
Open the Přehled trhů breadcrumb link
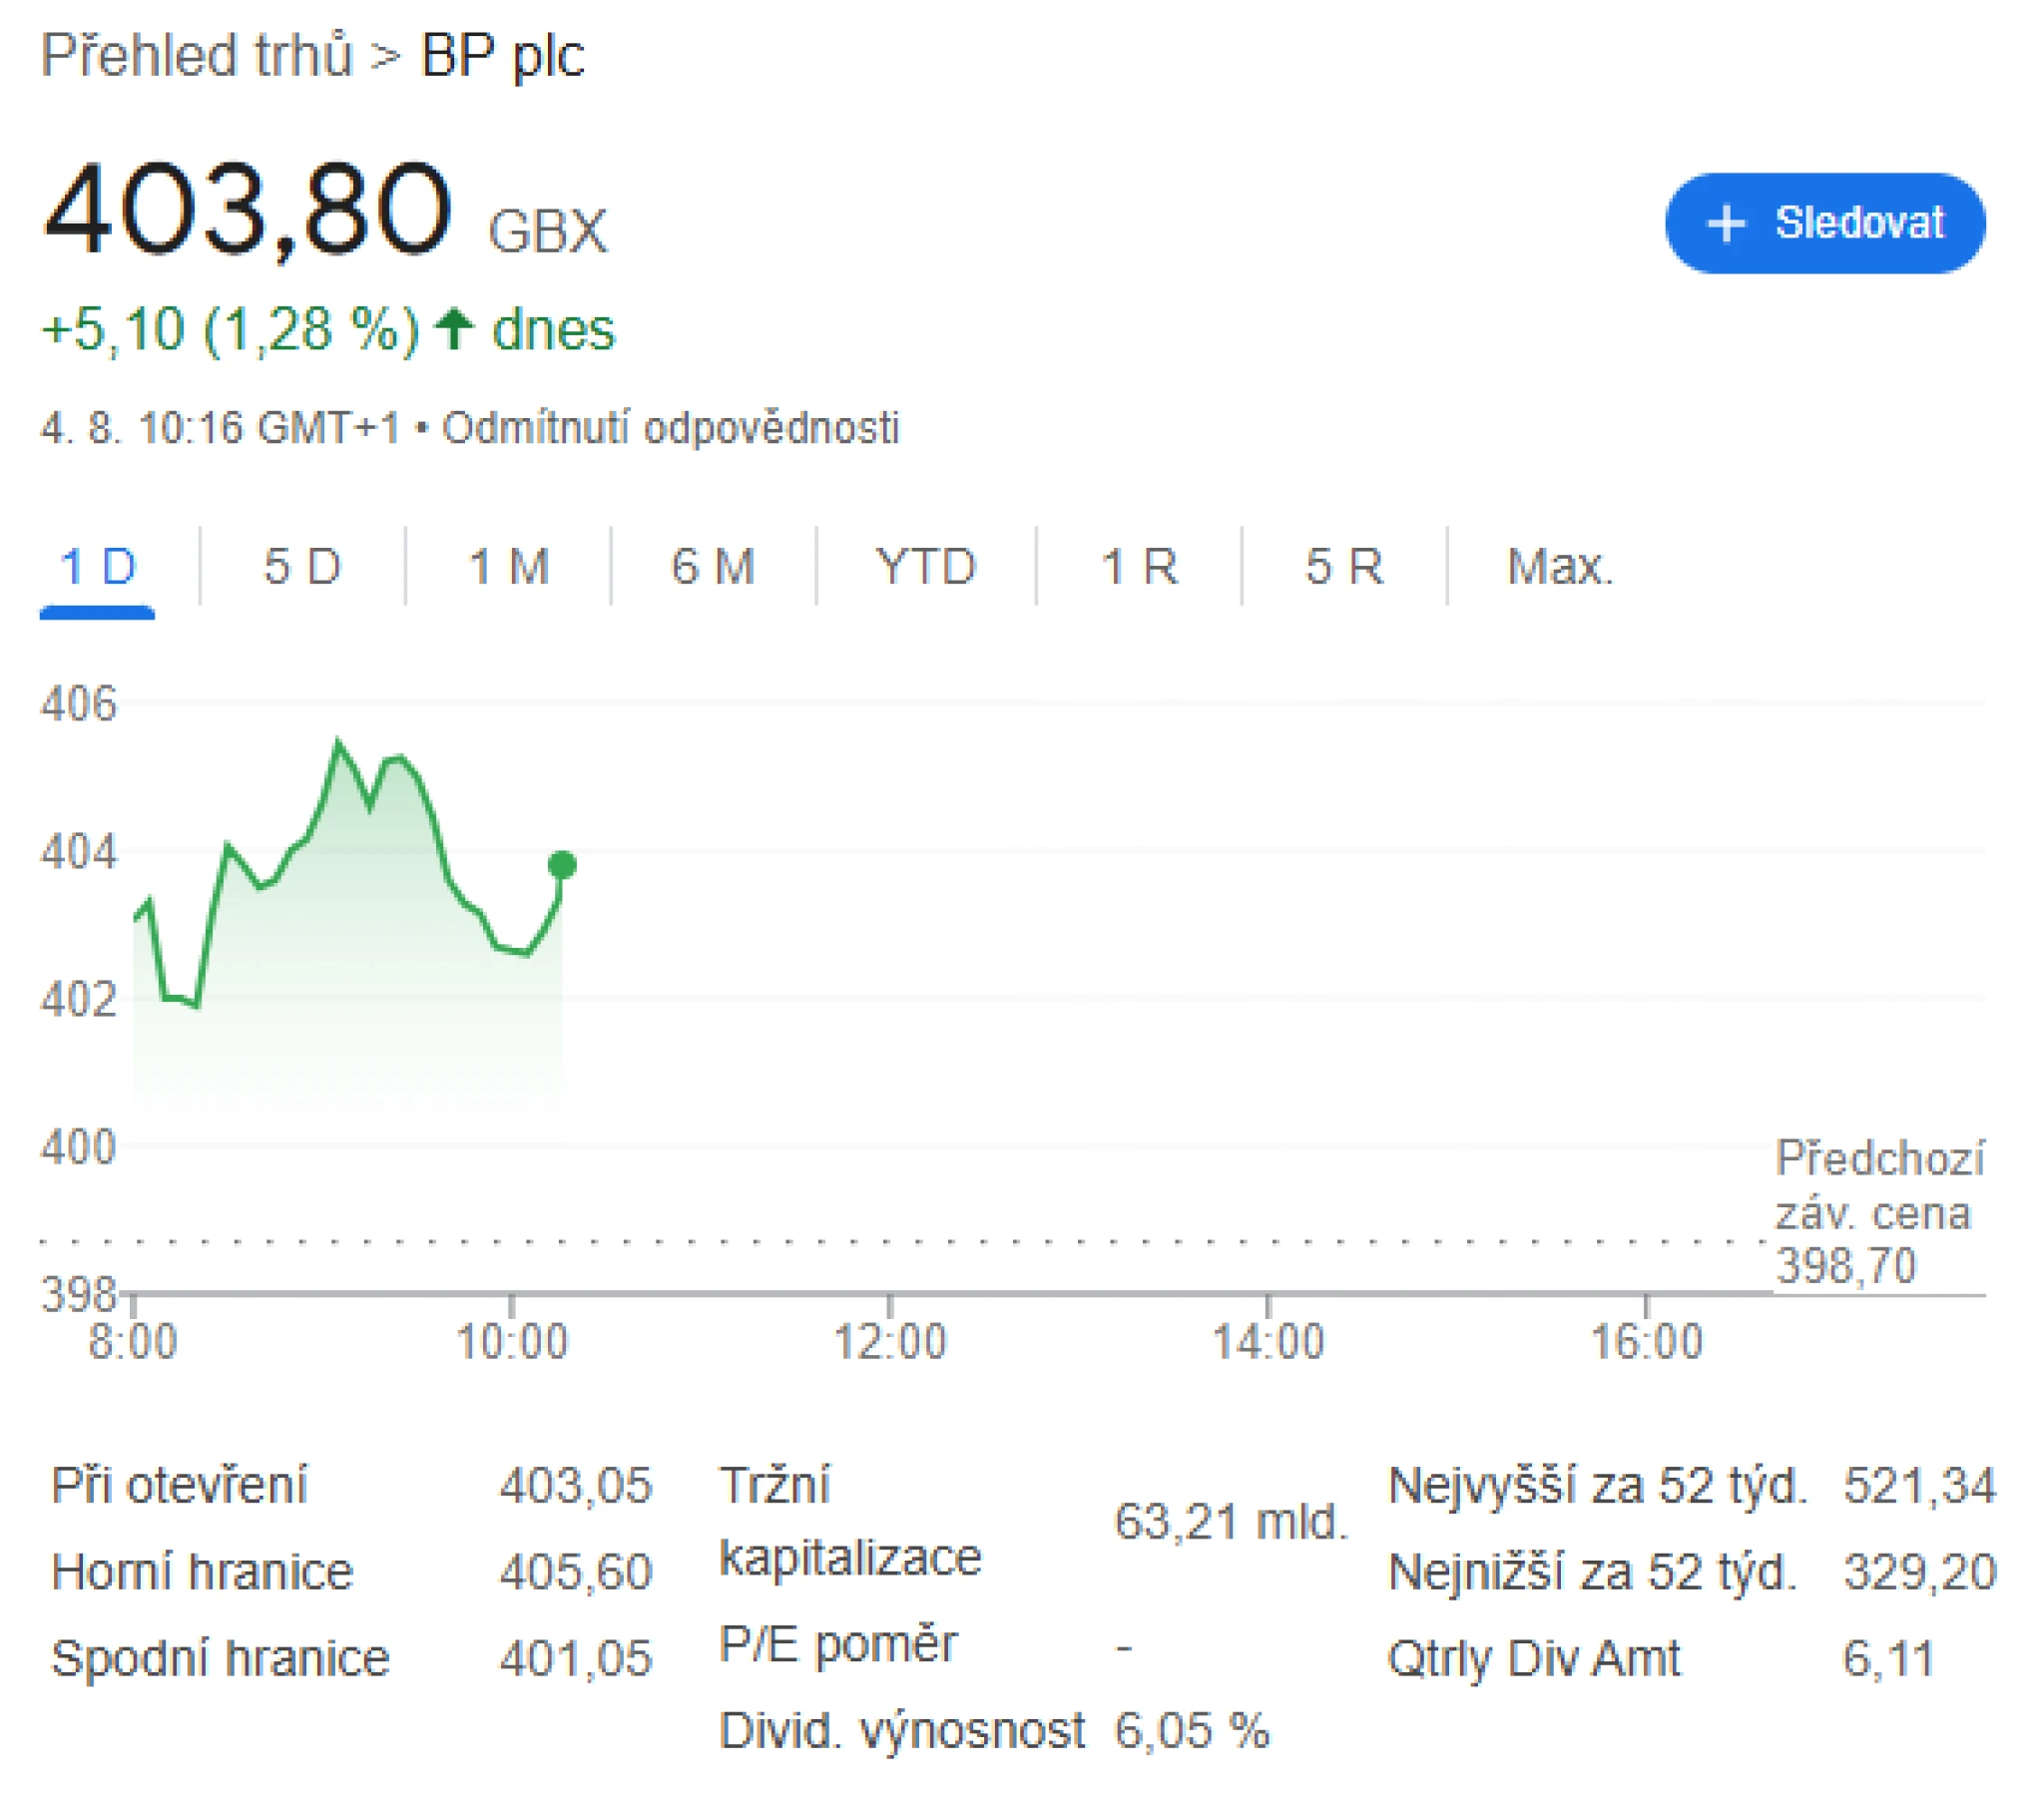pyautogui.click(x=197, y=54)
